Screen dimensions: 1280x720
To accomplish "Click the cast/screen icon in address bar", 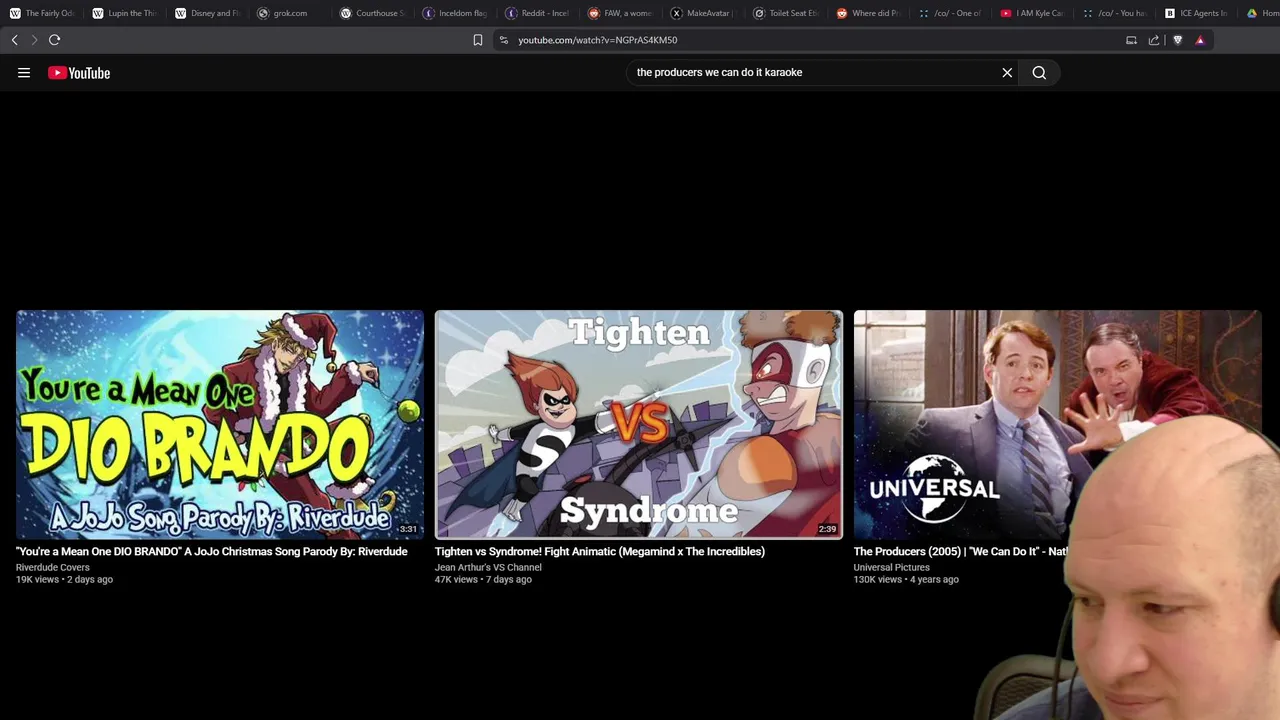I will 1131,40.
